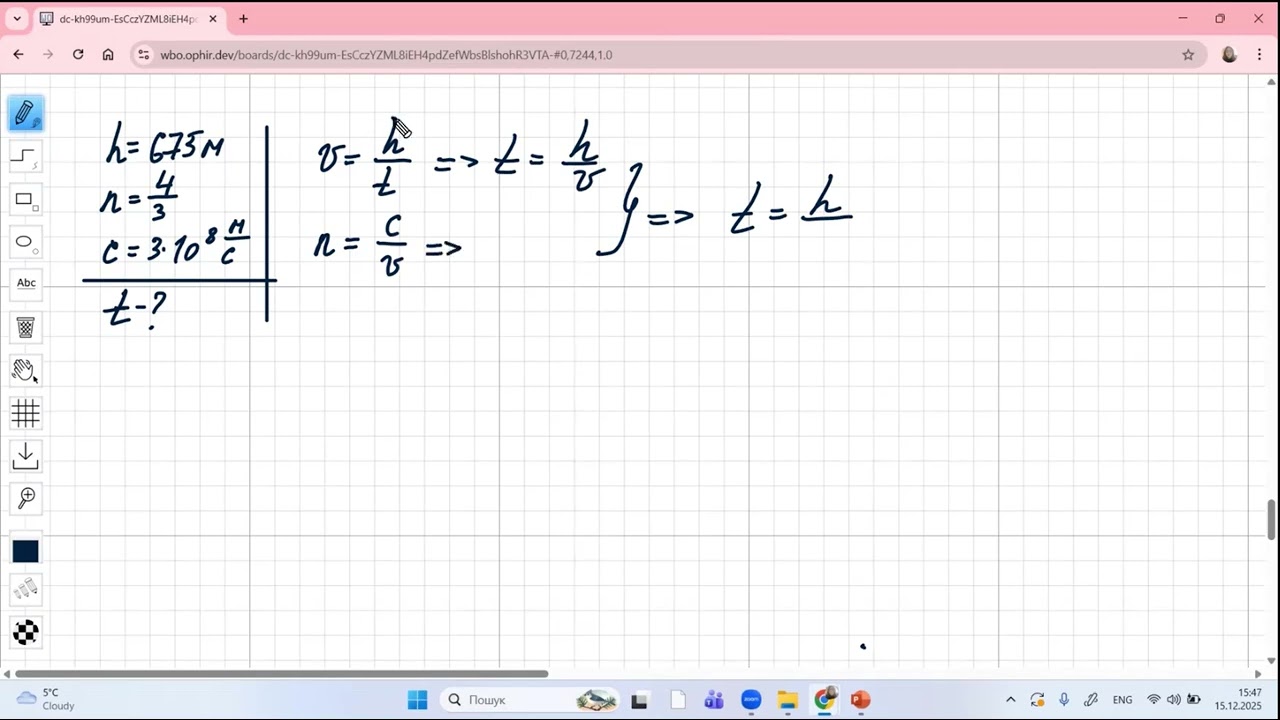Image resolution: width=1280 pixels, height=720 pixels.
Task: Open the Chrome three-dot menu
Action: [x=1259, y=55]
